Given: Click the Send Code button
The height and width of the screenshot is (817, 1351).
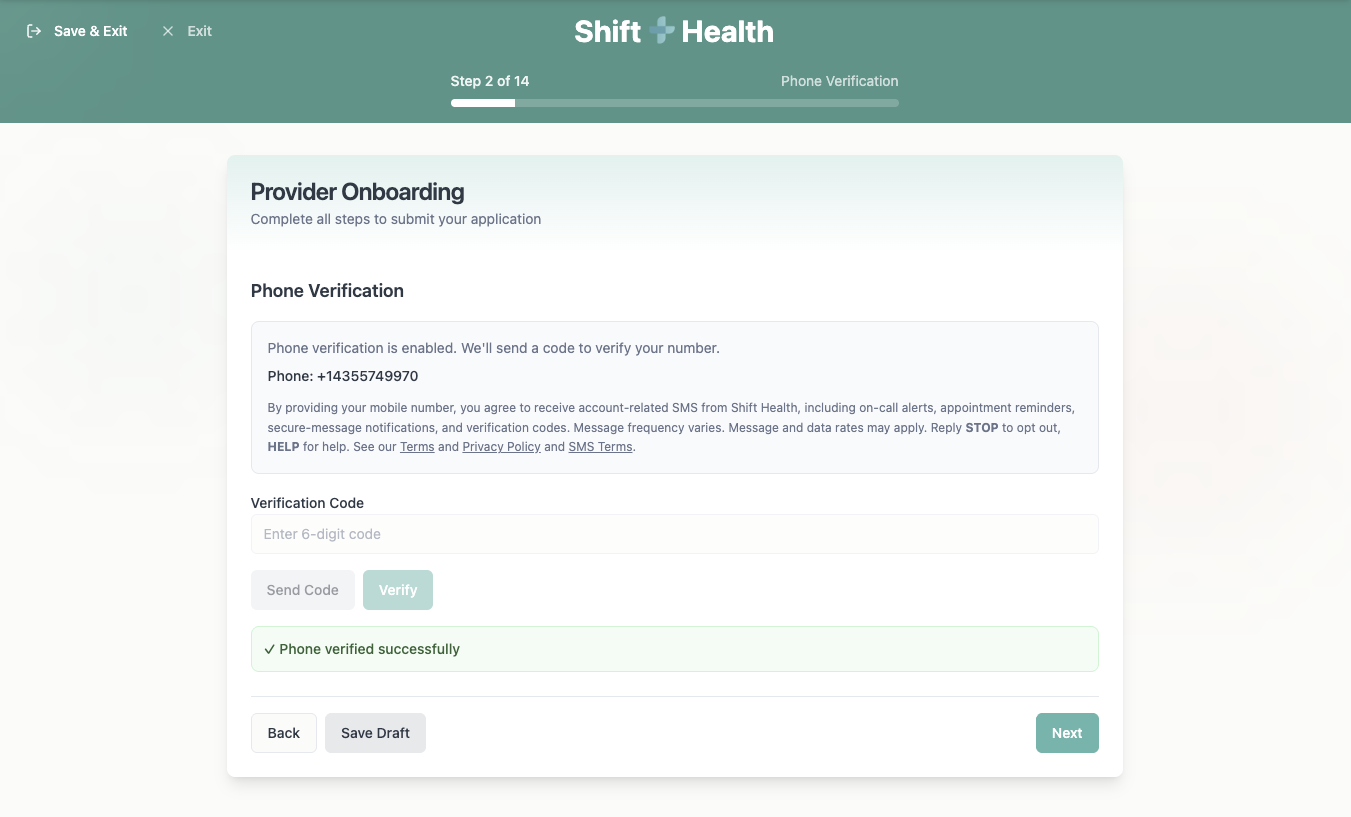Looking at the screenshot, I should tap(303, 590).
